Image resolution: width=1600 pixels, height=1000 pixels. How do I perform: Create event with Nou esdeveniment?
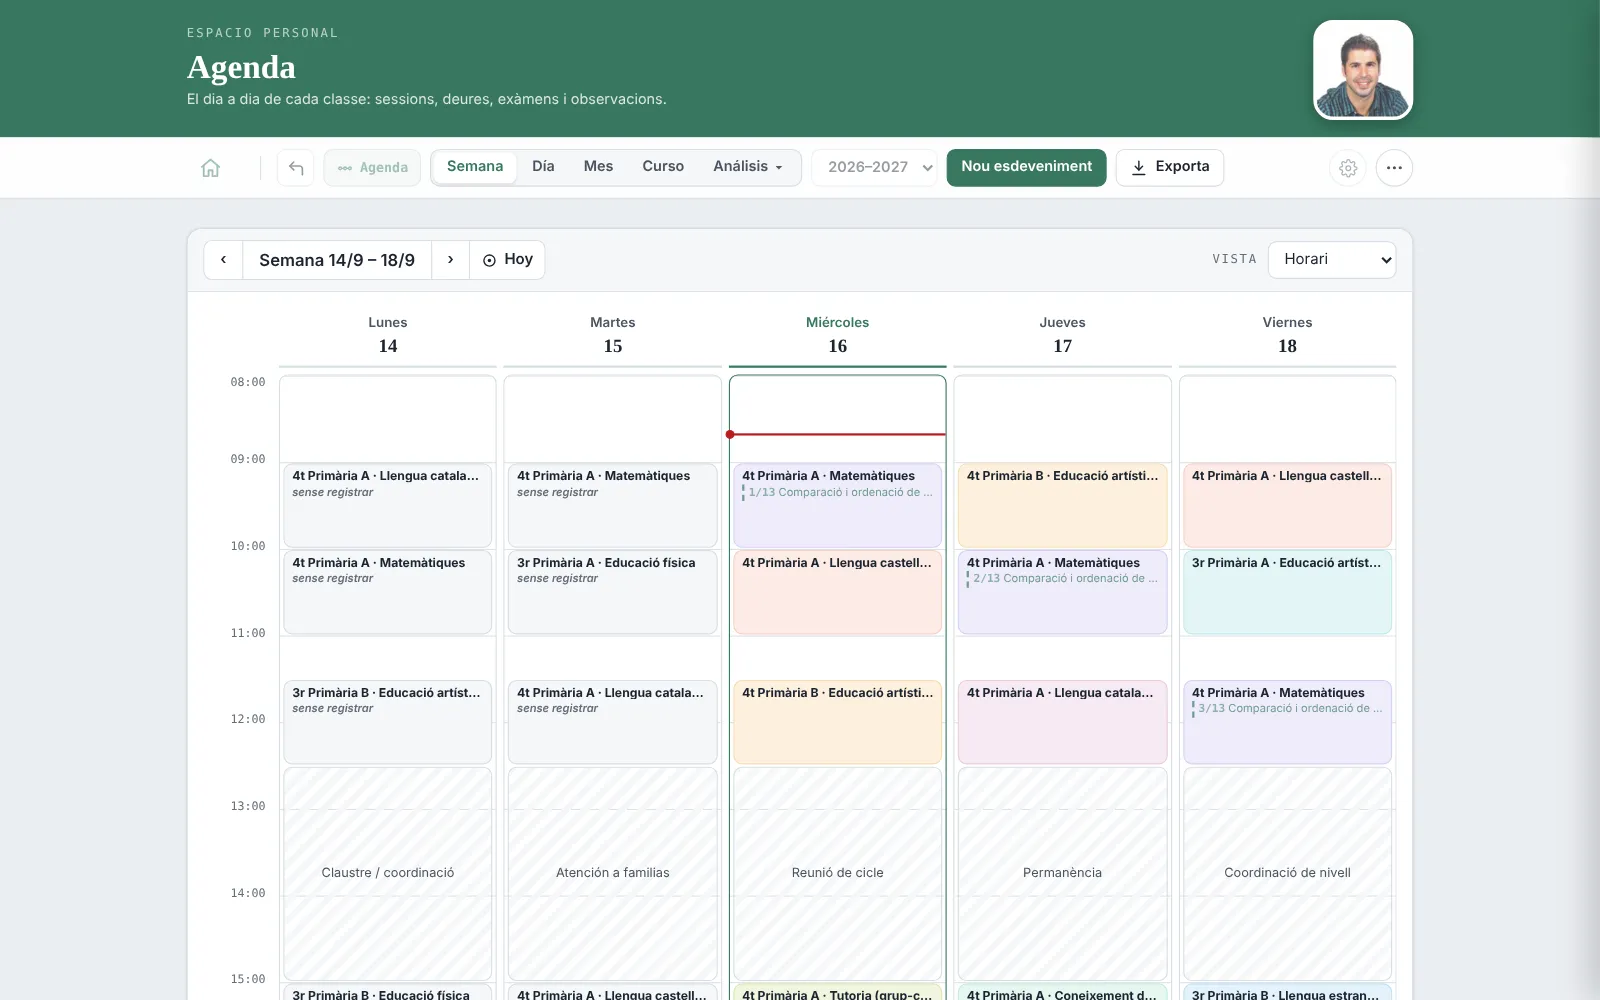1027,167
